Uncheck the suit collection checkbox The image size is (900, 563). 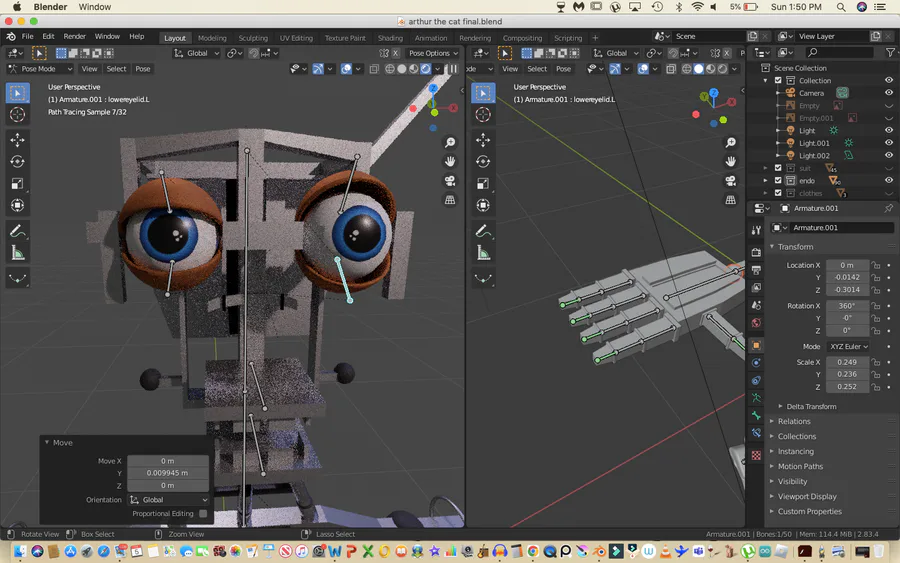pyautogui.click(x=778, y=168)
